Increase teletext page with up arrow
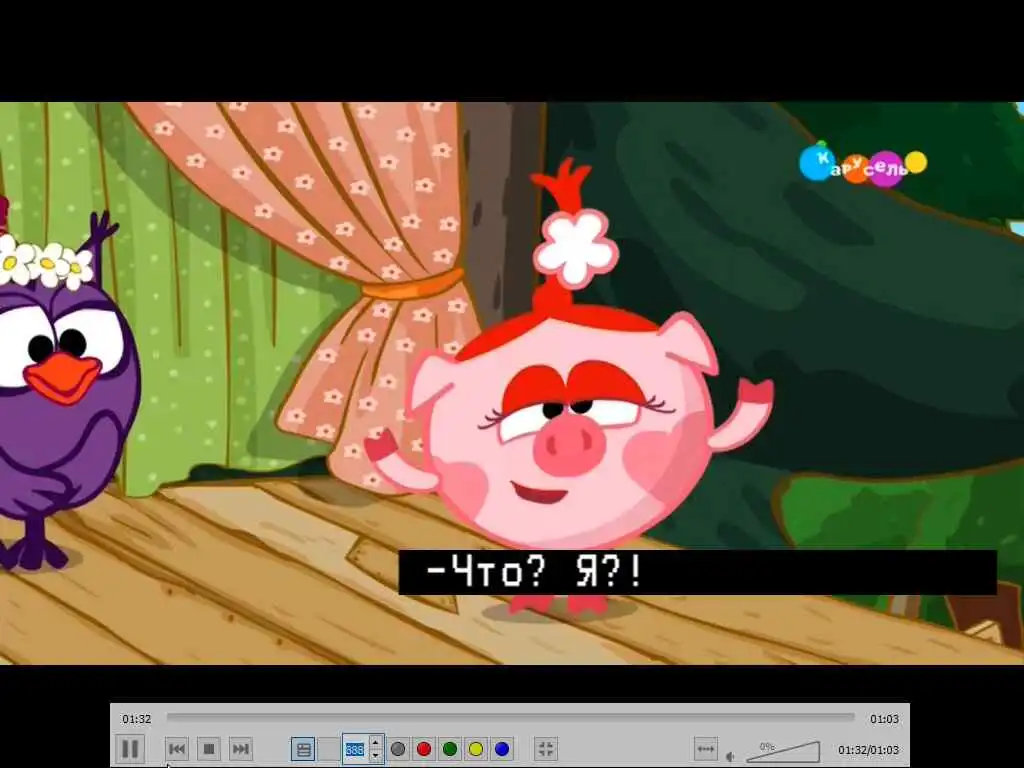The image size is (1024, 768). click(x=376, y=743)
